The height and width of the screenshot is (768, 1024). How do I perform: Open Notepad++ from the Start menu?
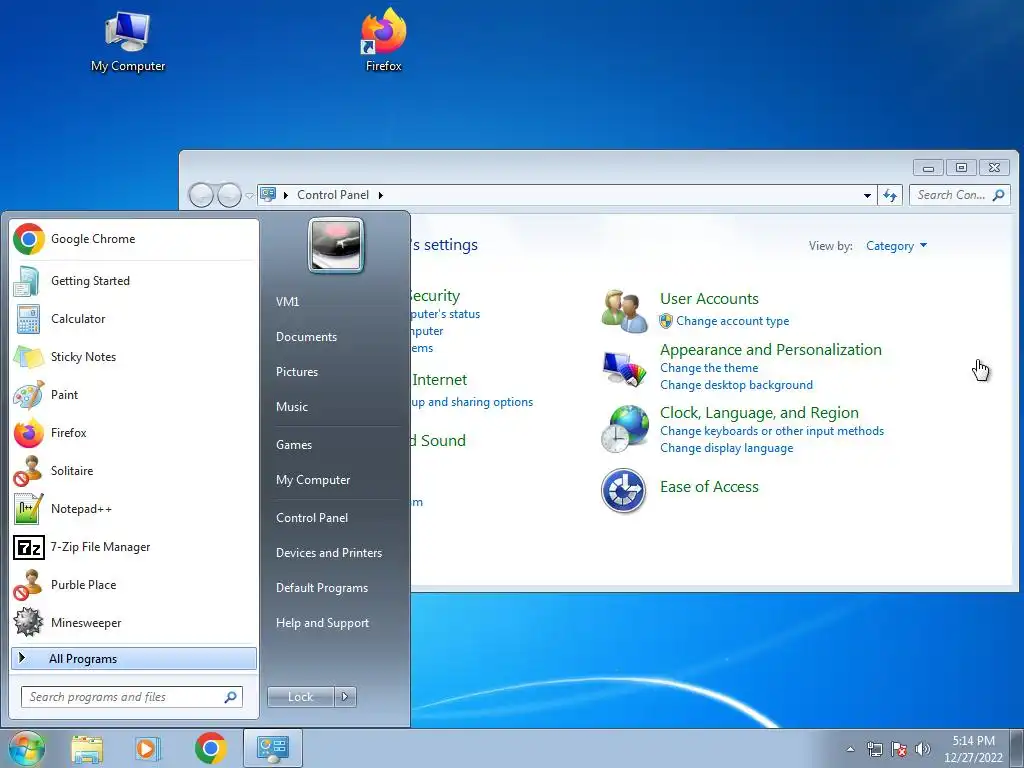tap(134, 509)
